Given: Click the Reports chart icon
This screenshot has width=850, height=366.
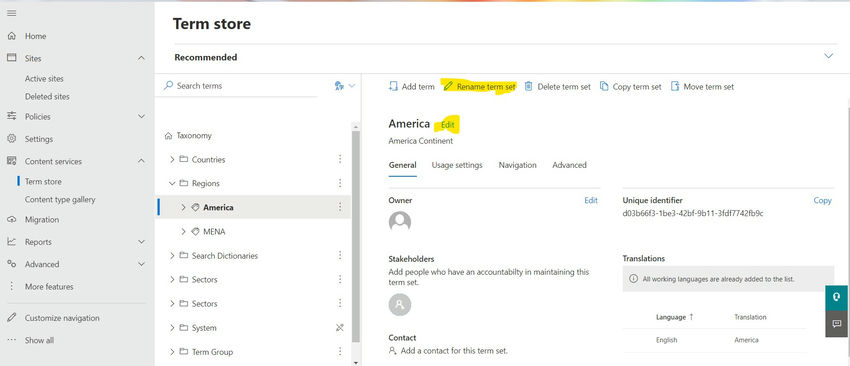Looking at the screenshot, I should pyautogui.click(x=11, y=242).
